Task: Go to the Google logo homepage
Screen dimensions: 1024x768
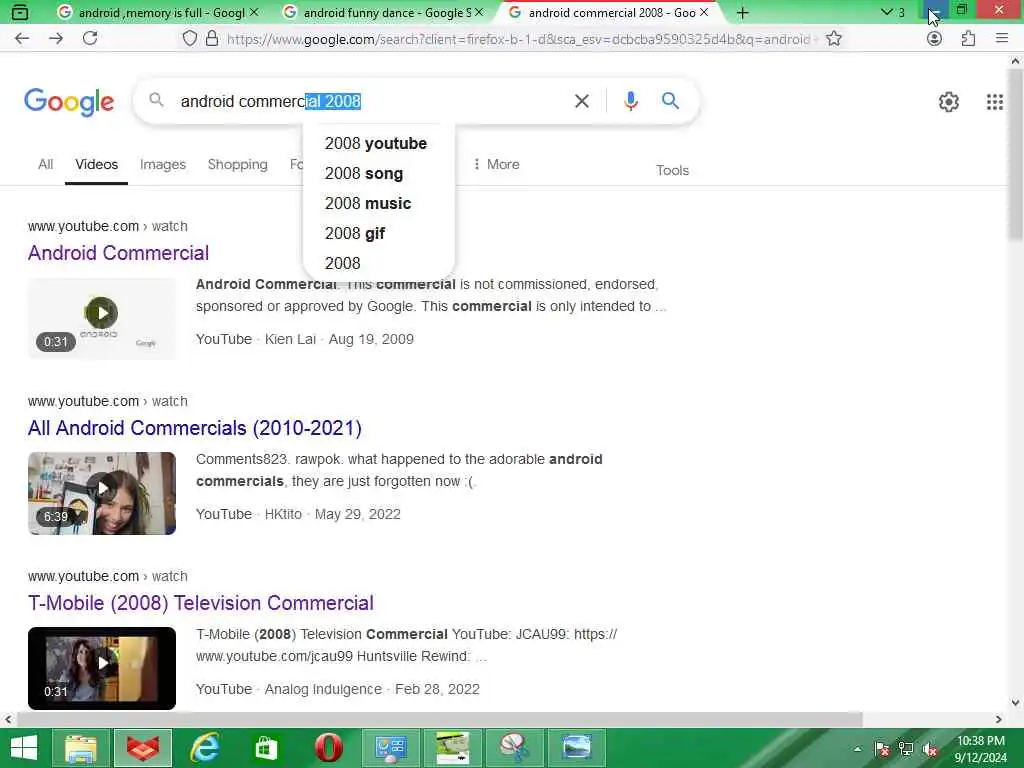Action: click(x=69, y=102)
